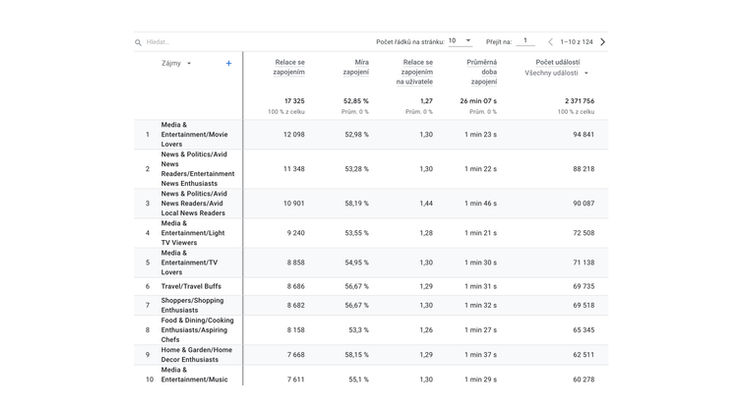Click the events cell 90 087
Viewport: 745px width, 411px height.
click(583, 203)
